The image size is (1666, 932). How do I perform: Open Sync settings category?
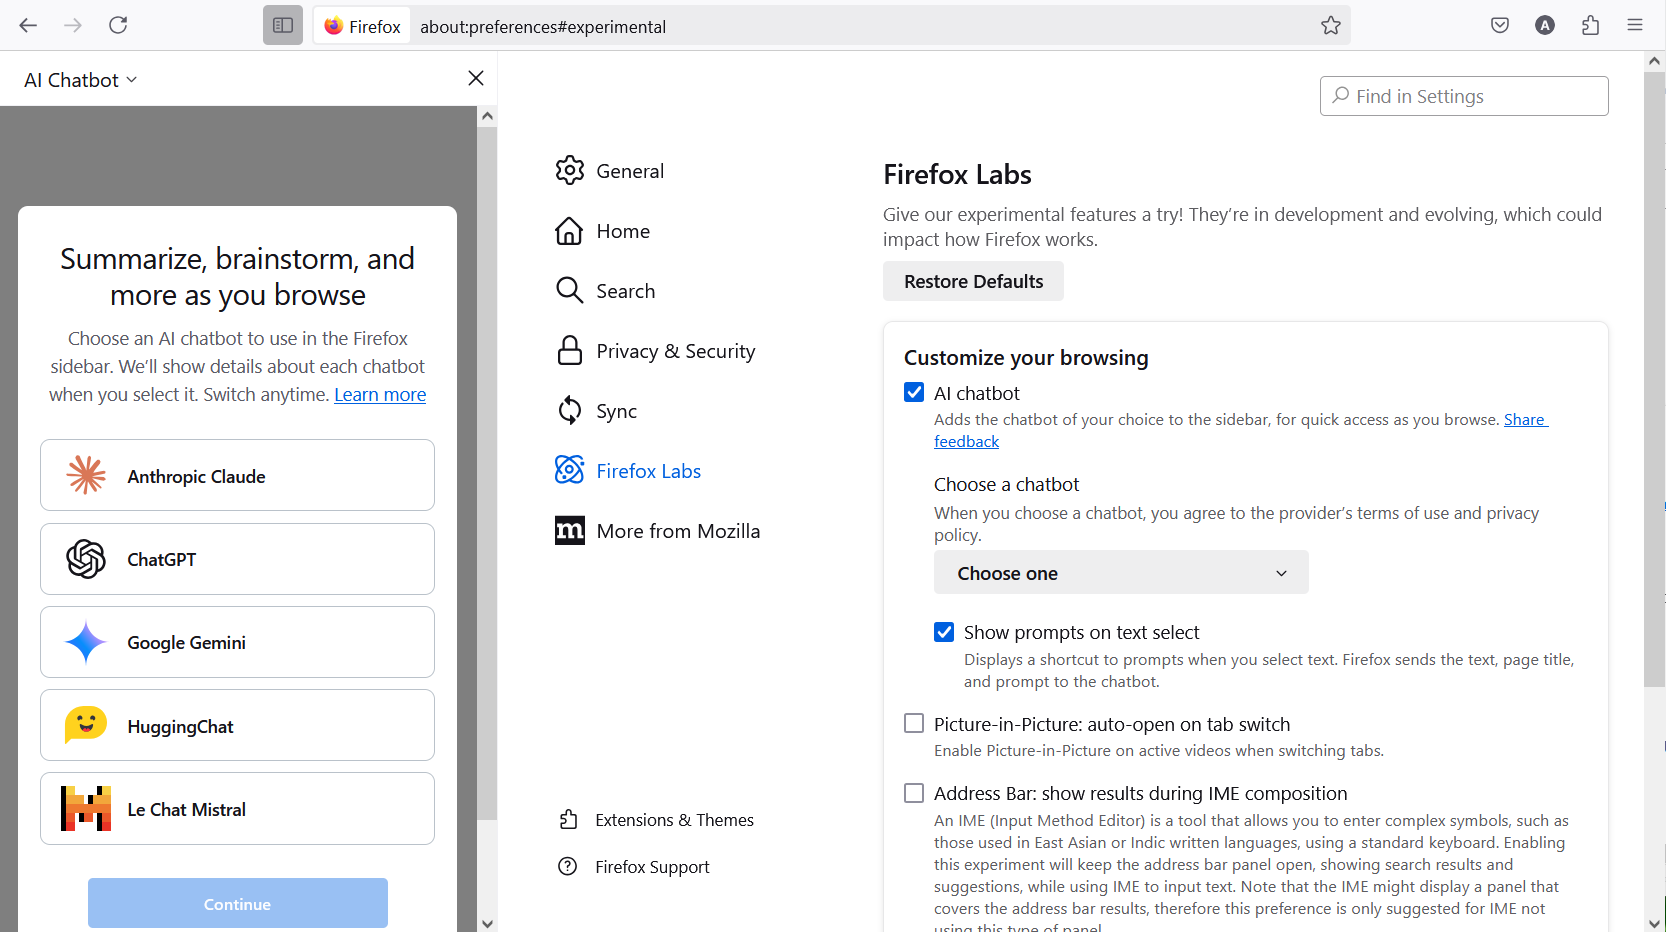click(597, 411)
